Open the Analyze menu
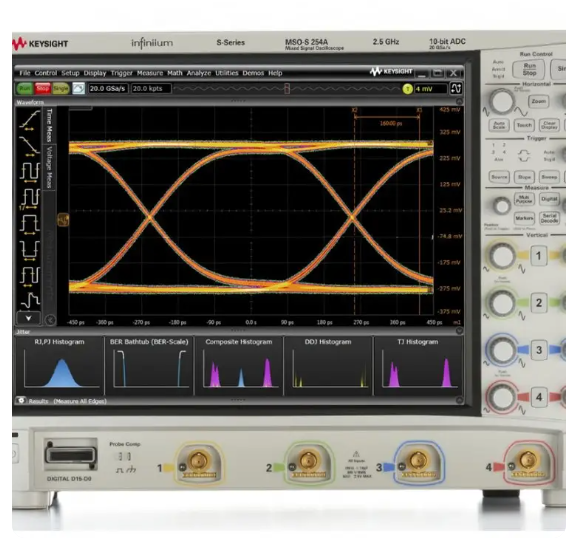The image size is (576, 548). (x=199, y=73)
